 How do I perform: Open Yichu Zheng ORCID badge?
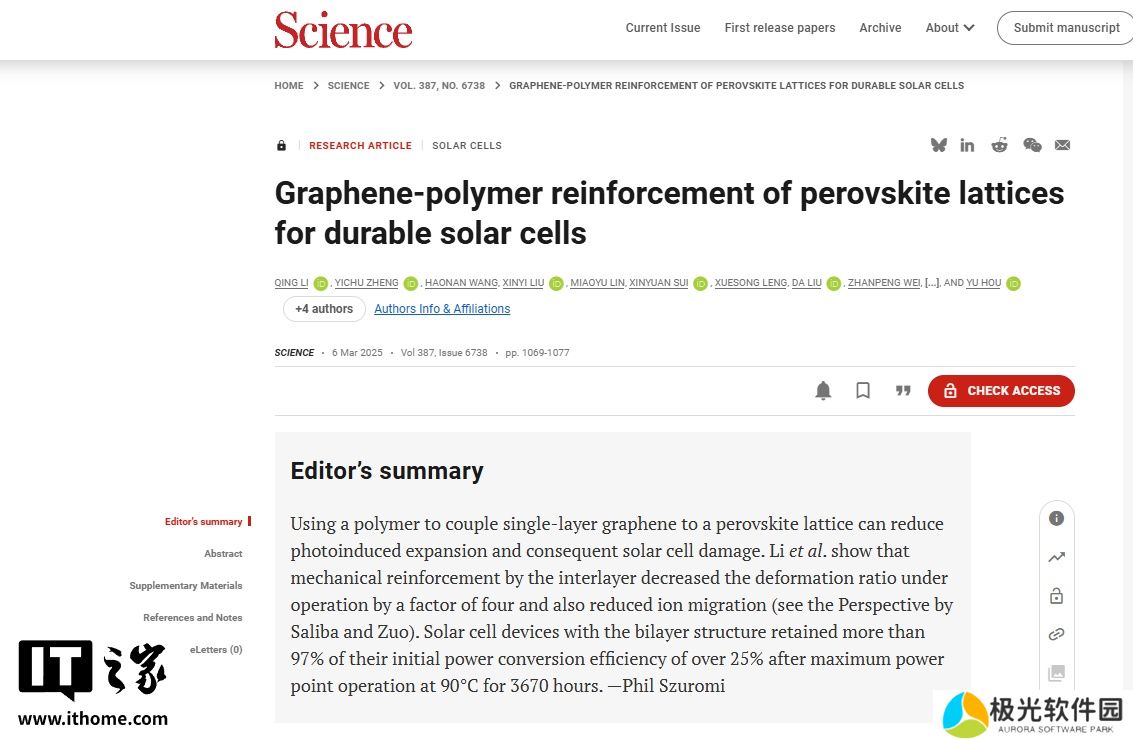(x=410, y=283)
